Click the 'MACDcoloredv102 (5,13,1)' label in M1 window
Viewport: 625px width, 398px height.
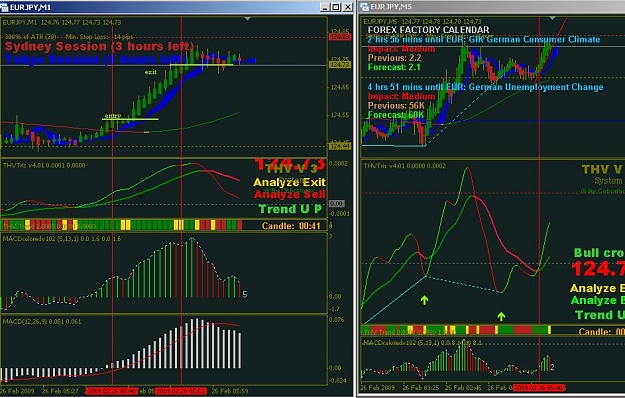click(62, 239)
